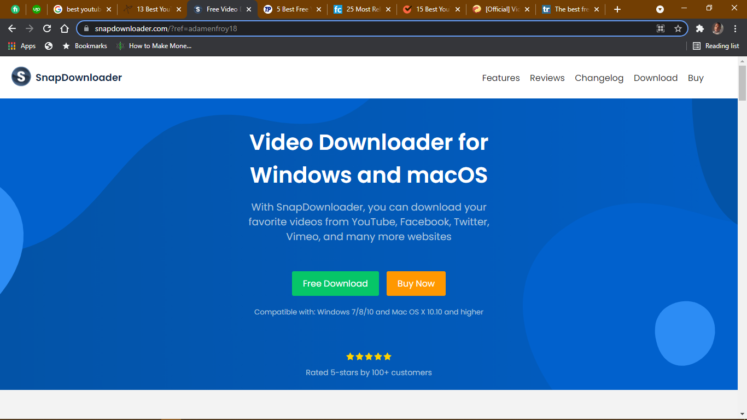Close the 'best youtub' tab
This screenshot has width=747, height=420.
click(109, 9)
